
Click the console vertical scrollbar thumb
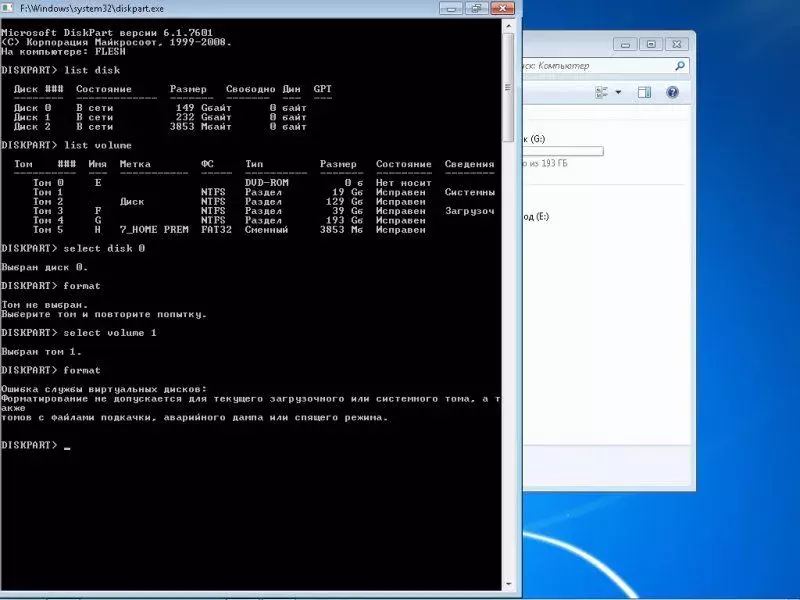click(509, 87)
